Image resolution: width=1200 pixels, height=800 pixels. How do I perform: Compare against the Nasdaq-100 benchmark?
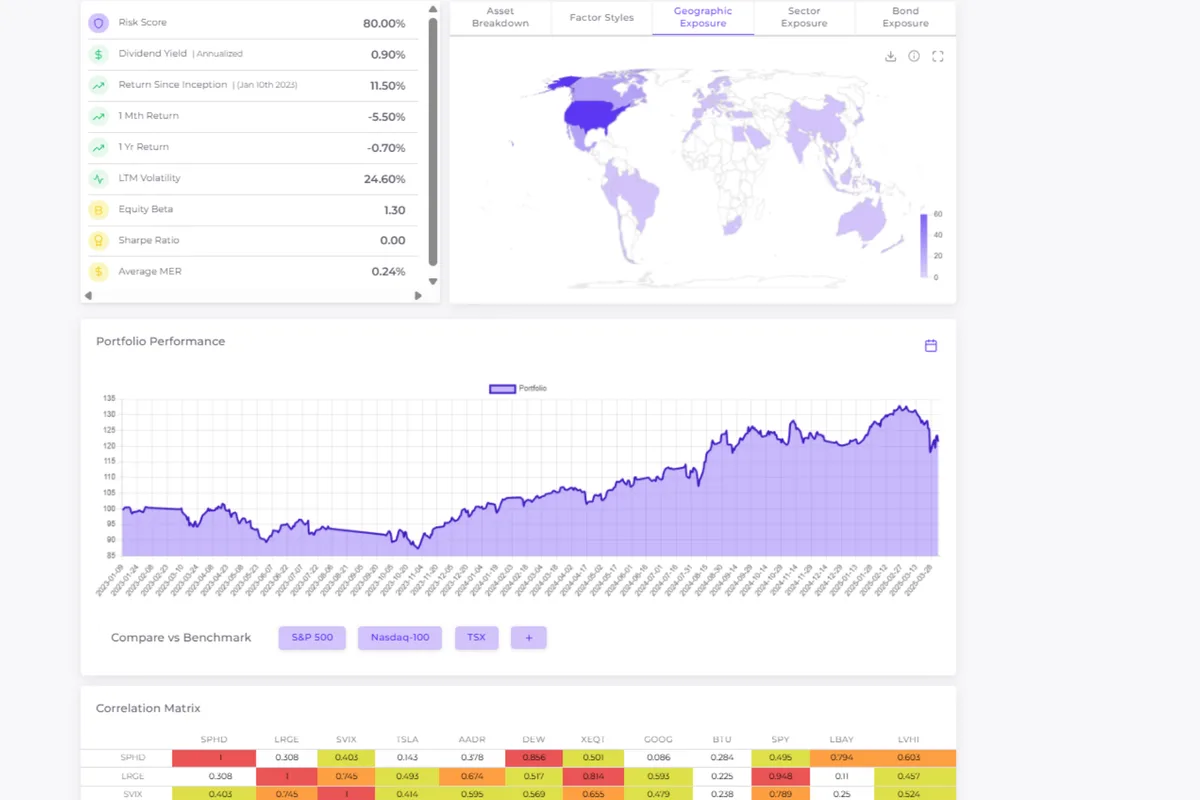pyautogui.click(x=400, y=638)
